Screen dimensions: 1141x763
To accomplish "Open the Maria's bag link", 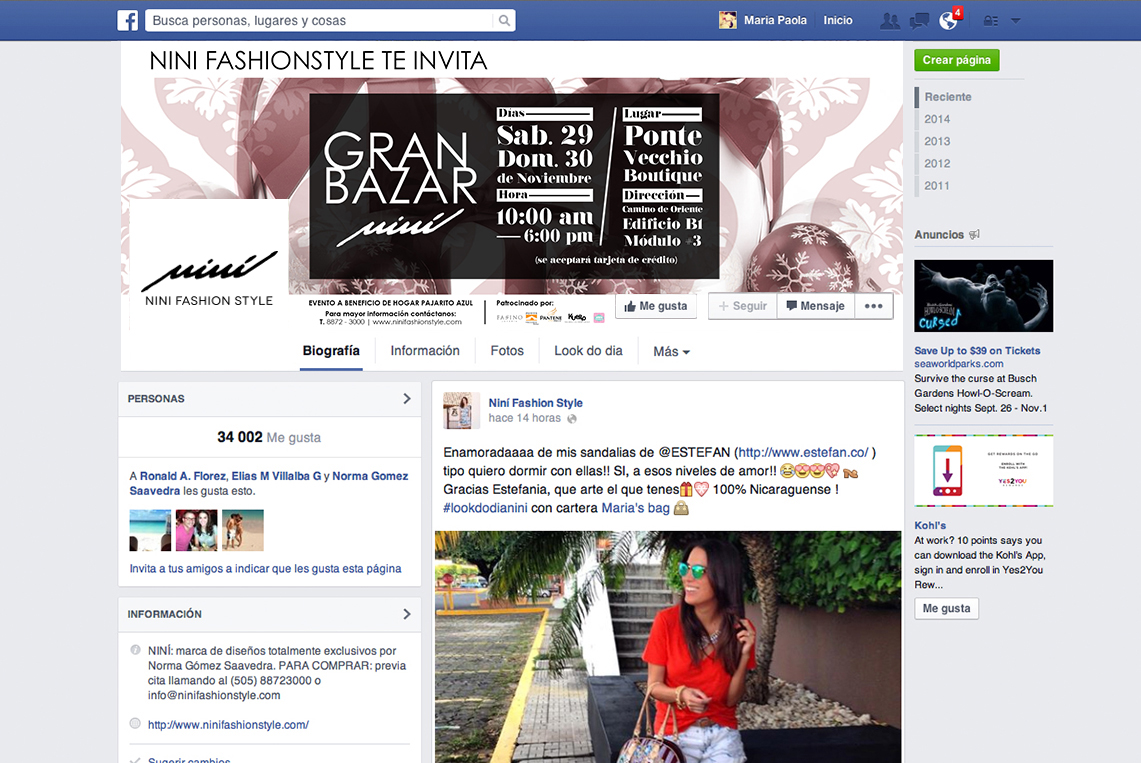I will (x=635, y=508).
